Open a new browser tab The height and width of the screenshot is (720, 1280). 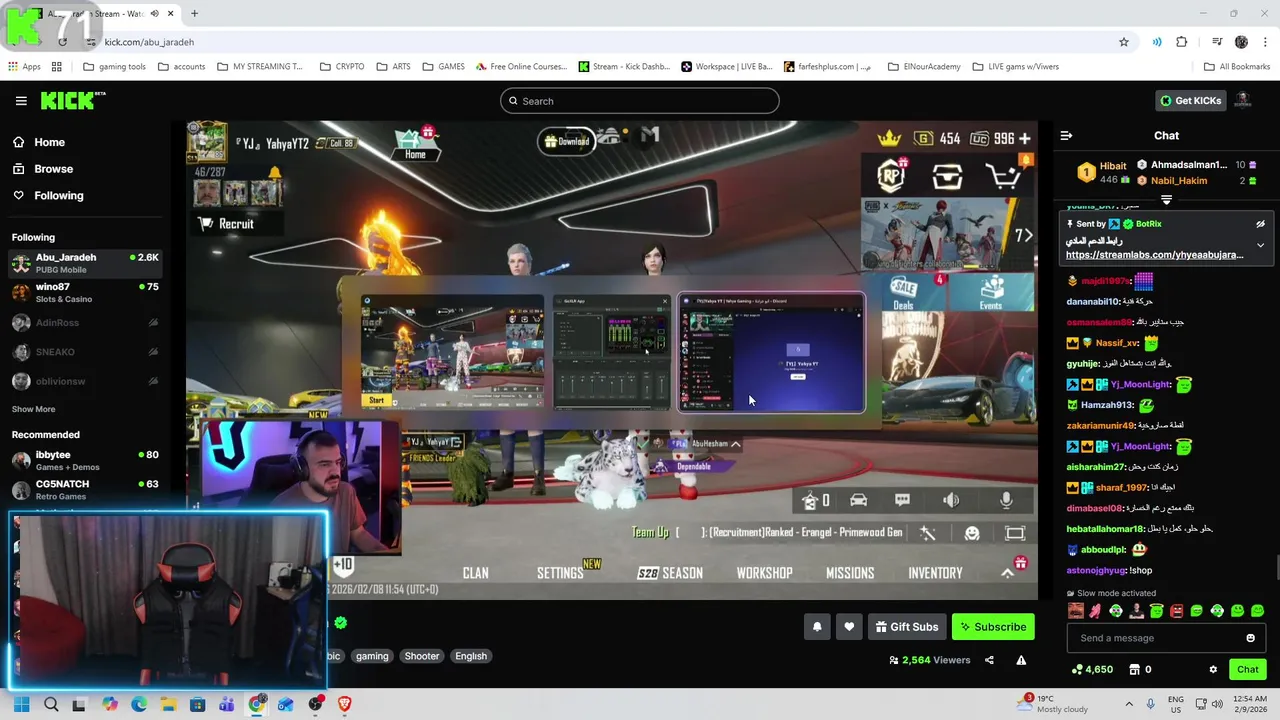[x=194, y=14]
